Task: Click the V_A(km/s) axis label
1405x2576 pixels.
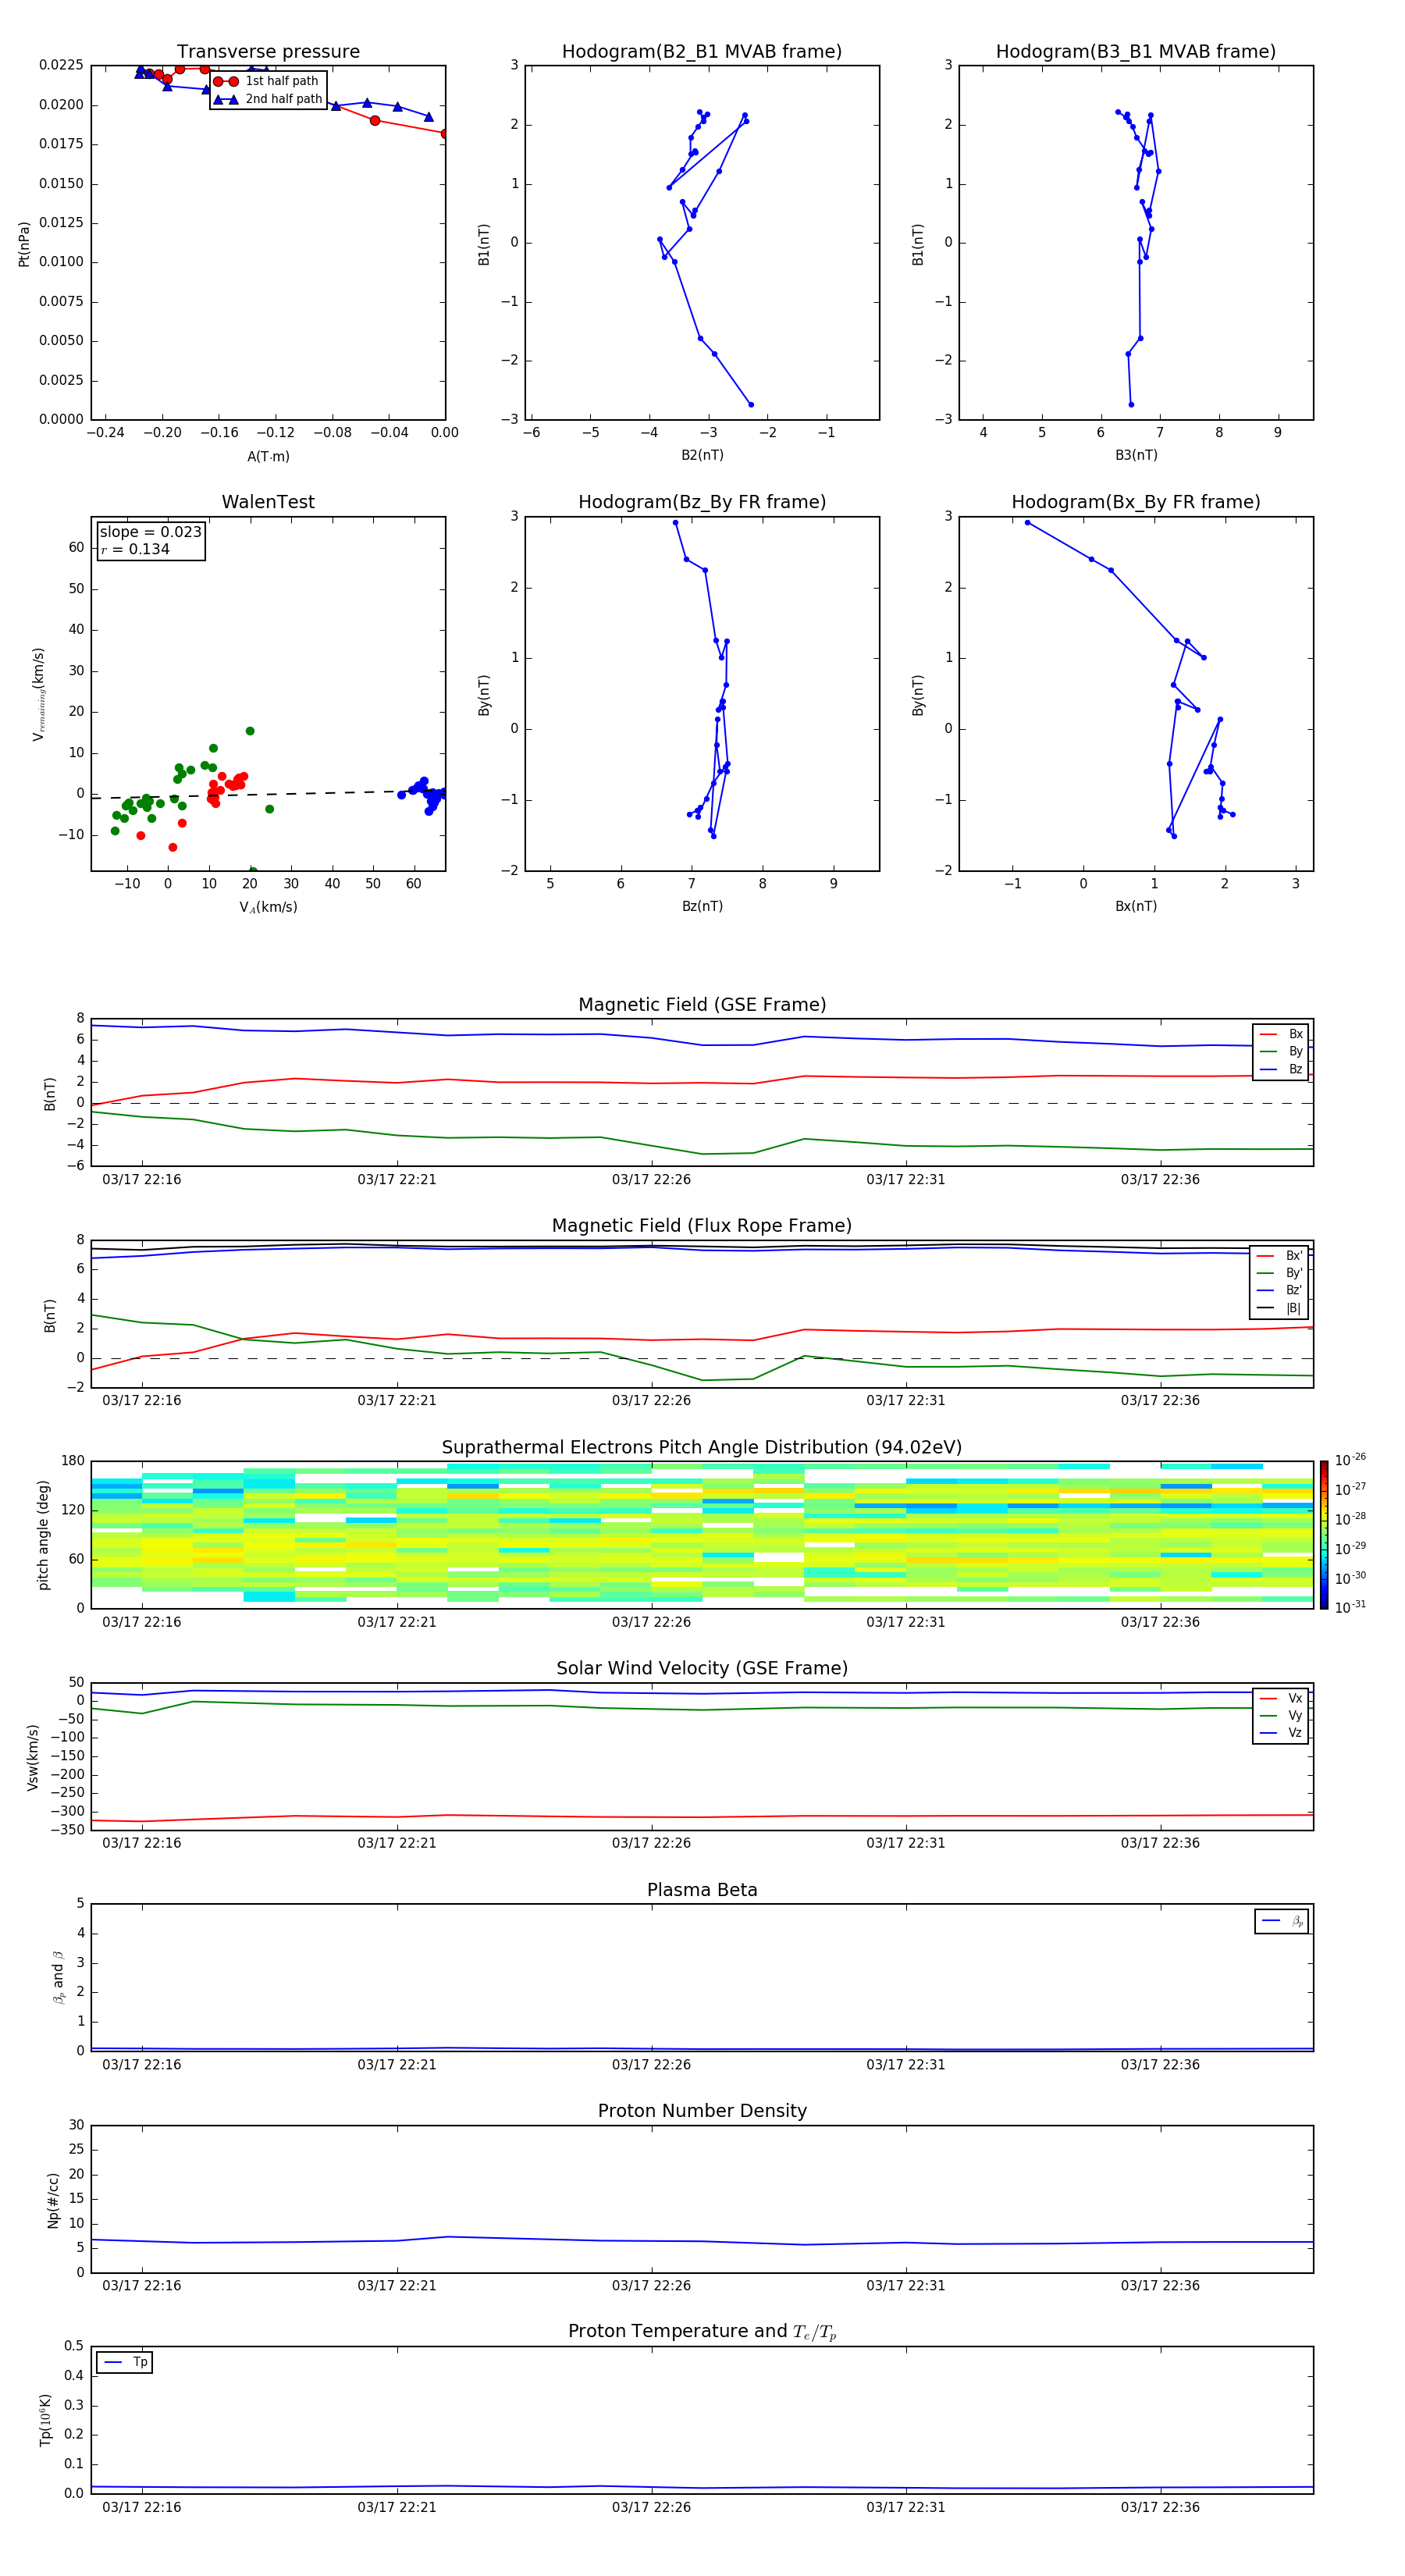Action: 268,907
